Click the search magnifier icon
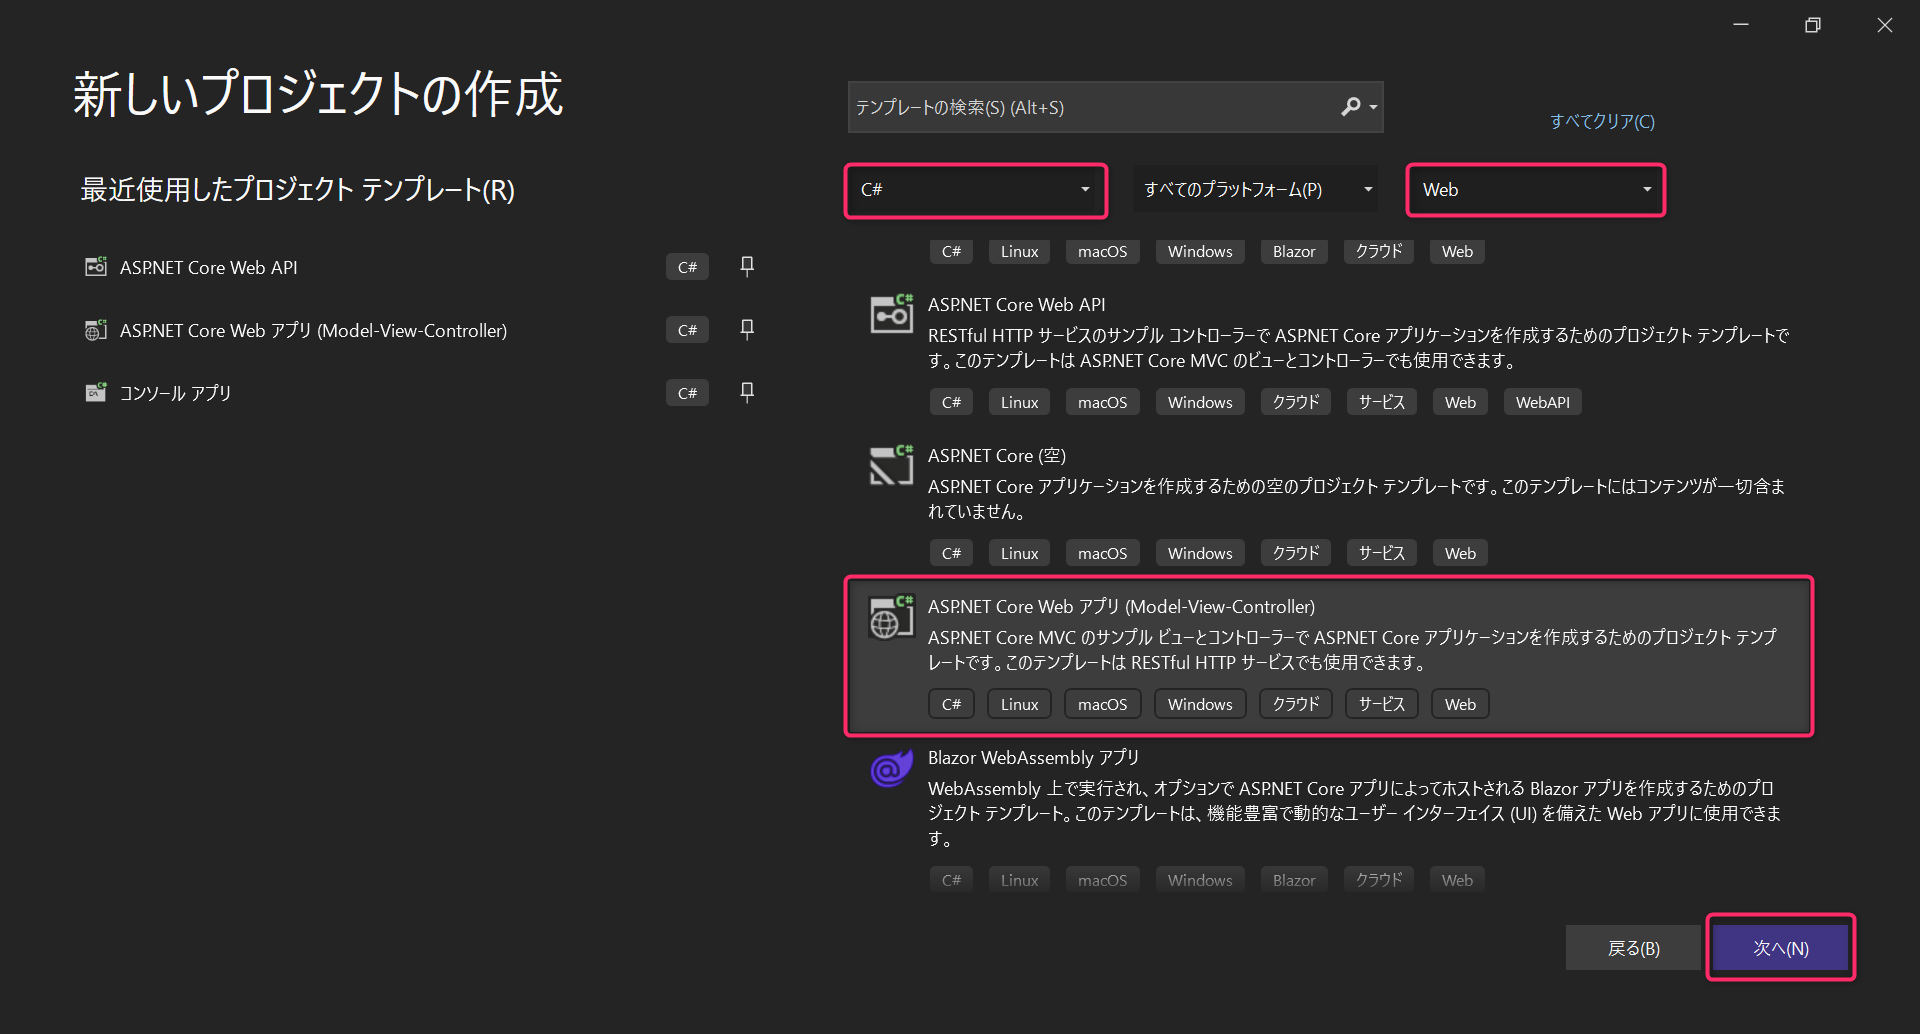 coord(1351,106)
